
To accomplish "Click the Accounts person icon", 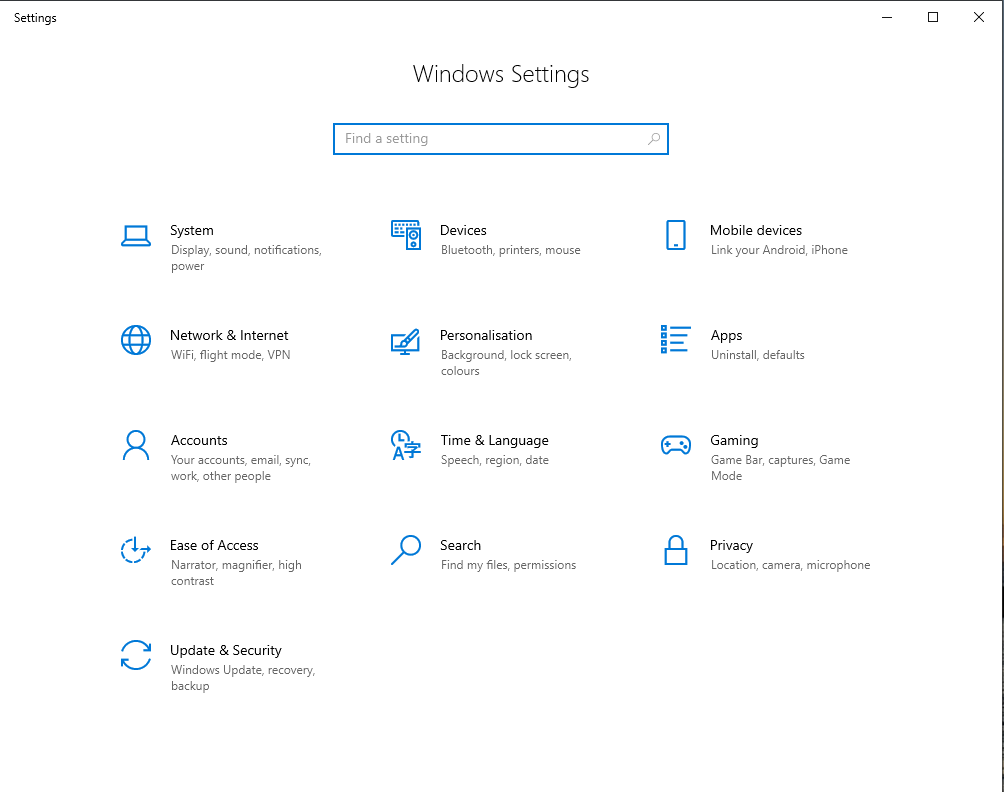I will [x=136, y=445].
